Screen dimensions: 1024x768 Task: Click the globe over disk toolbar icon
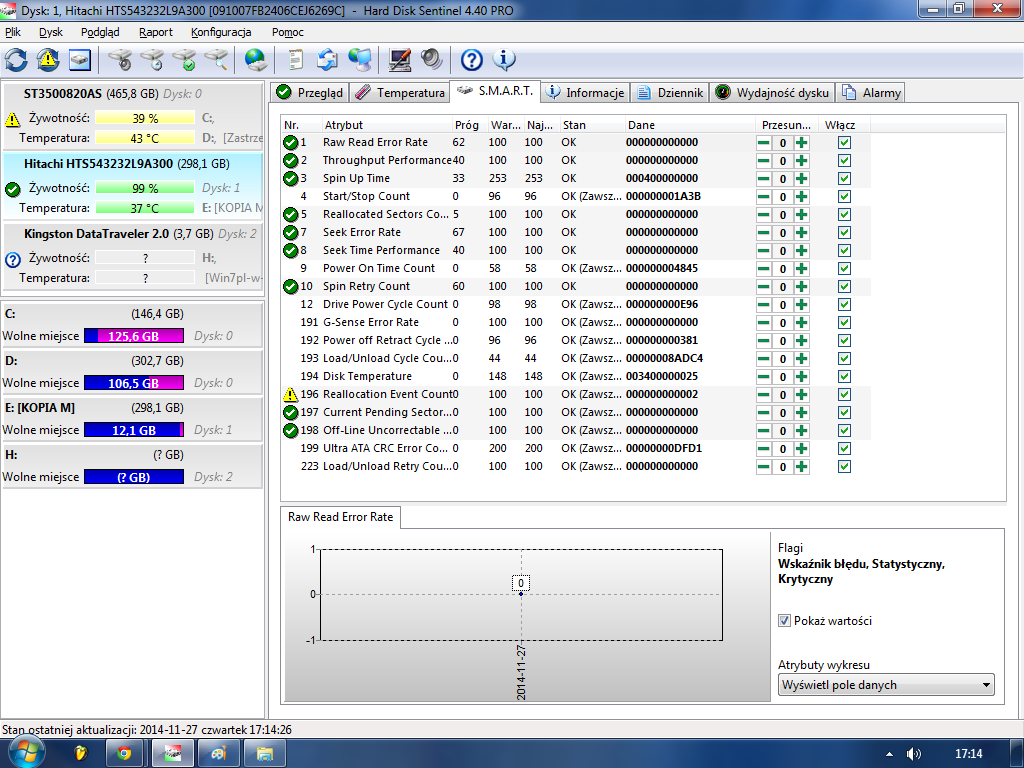click(x=255, y=60)
